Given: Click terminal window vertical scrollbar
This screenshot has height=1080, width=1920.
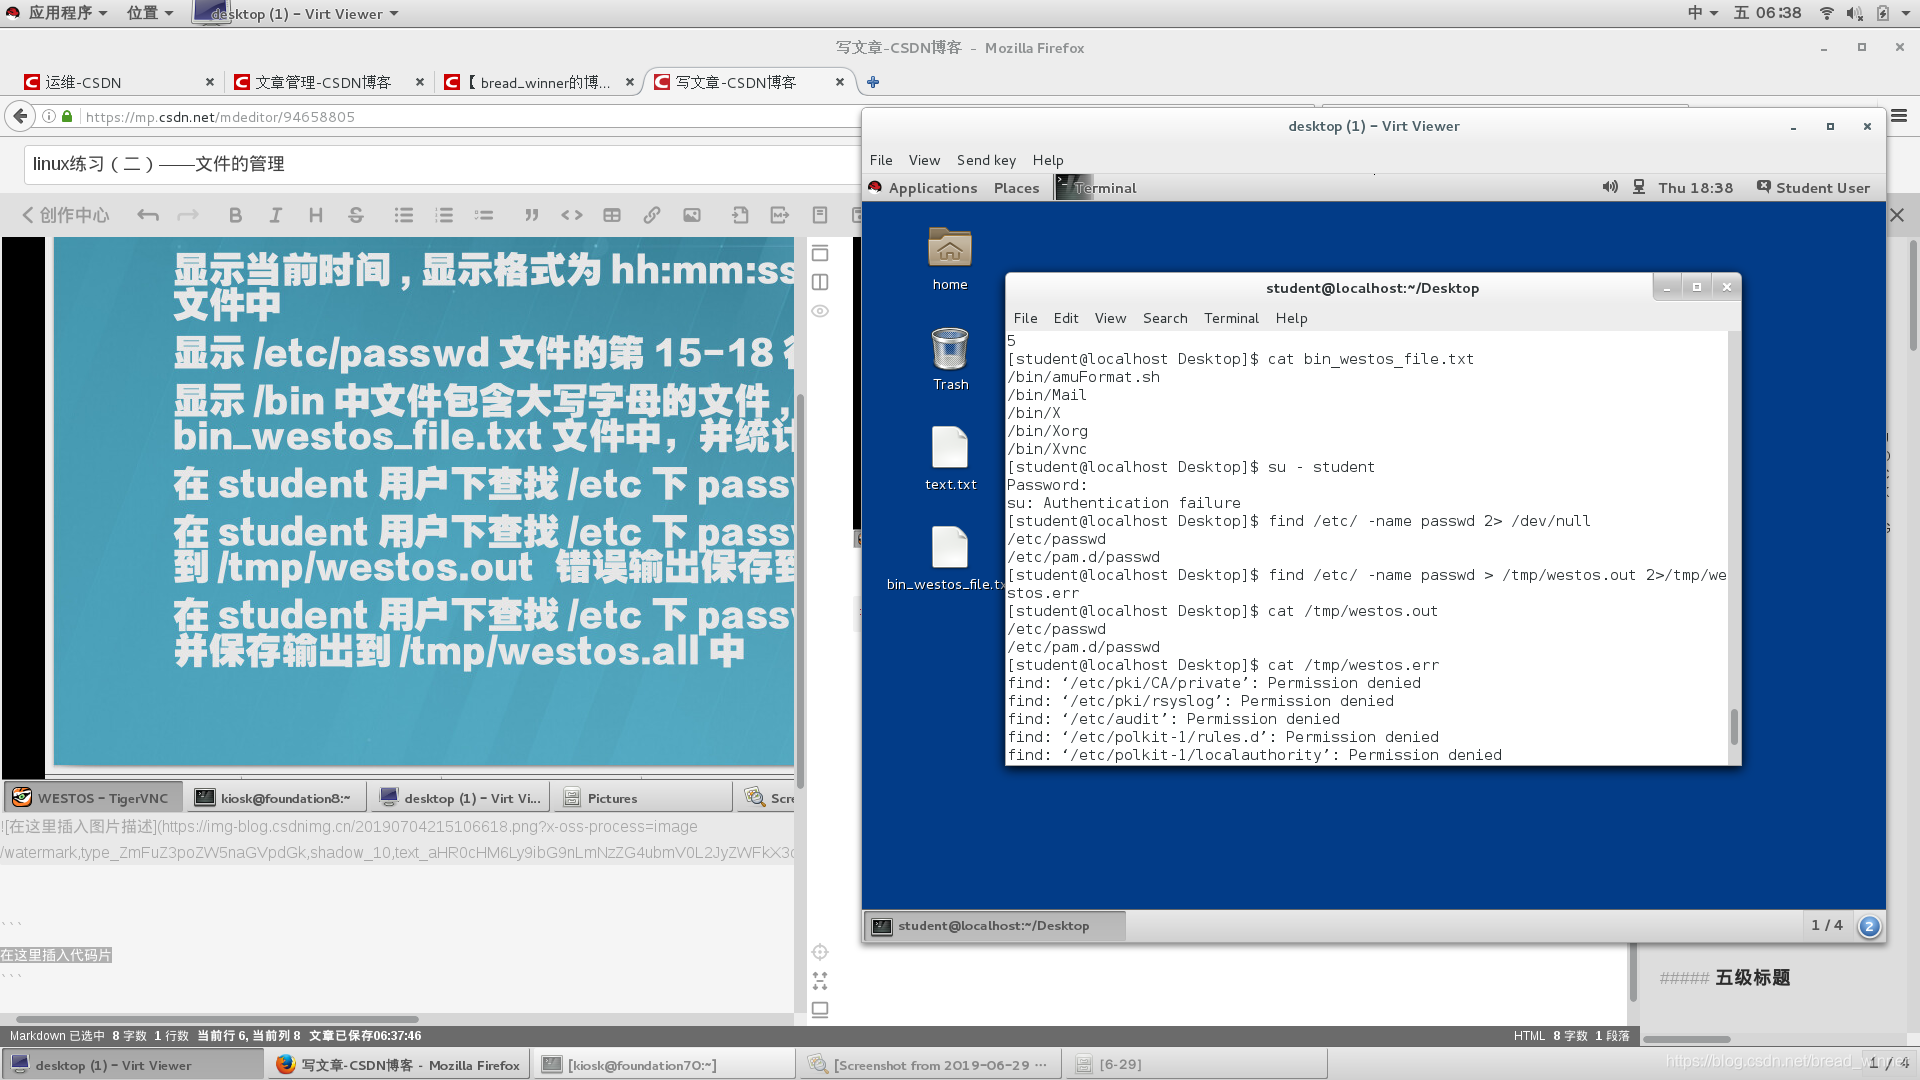Looking at the screenshot, I should tap(1734, 725).
